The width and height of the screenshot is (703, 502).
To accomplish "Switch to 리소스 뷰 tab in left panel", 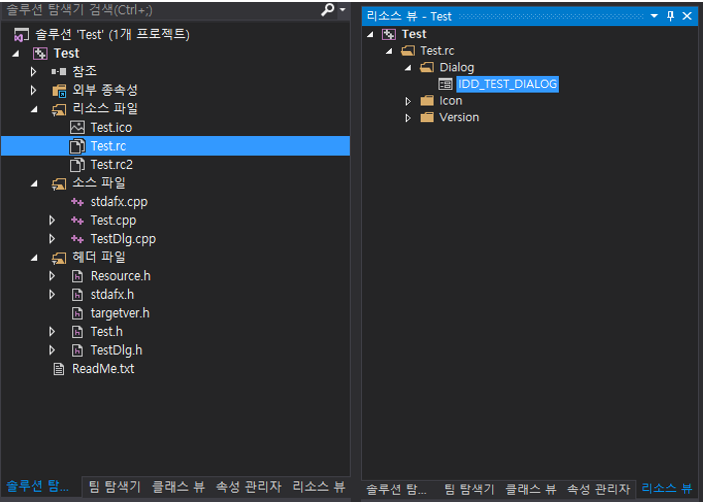I will [x=319, y=486].
